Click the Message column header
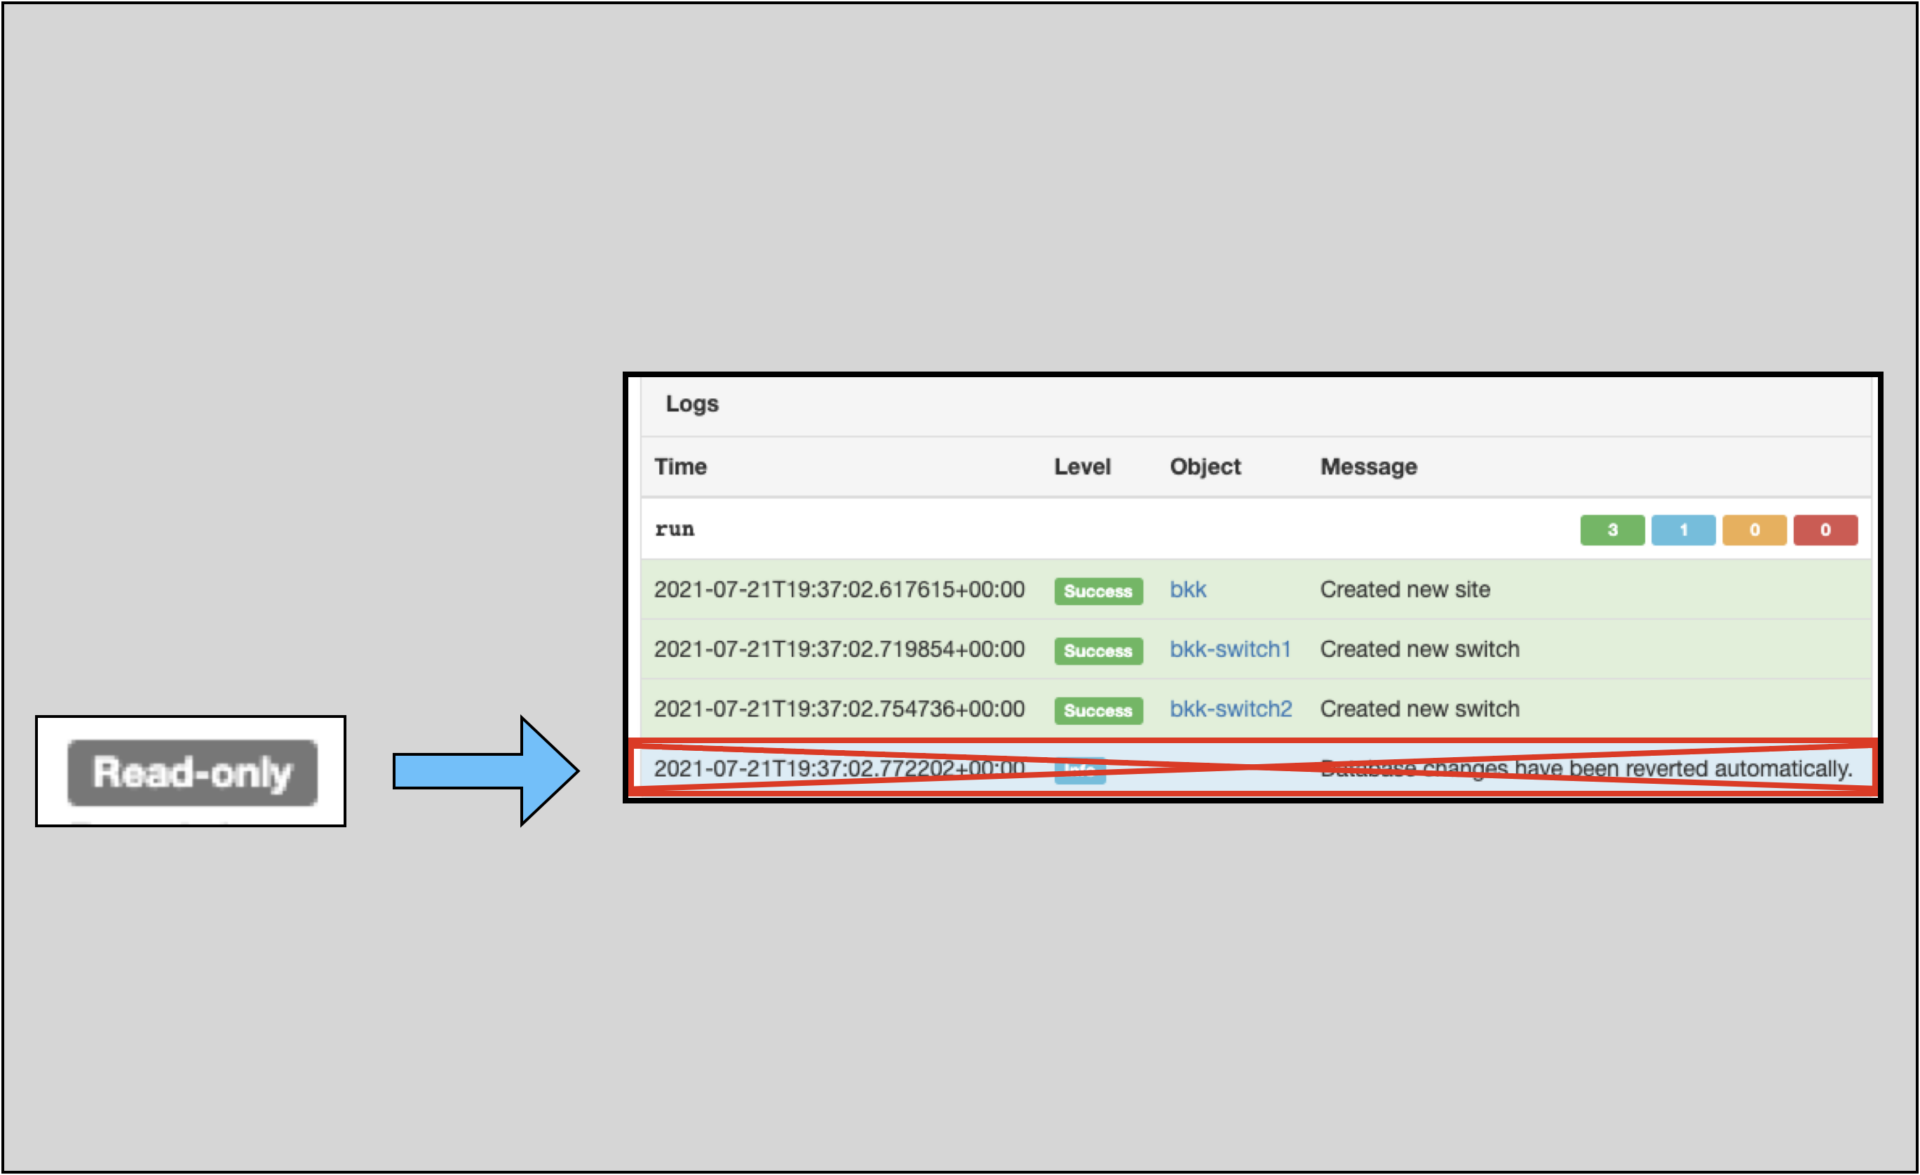The height and width of the screenshot is (1175, 1920). click(x=1368, y=466)
